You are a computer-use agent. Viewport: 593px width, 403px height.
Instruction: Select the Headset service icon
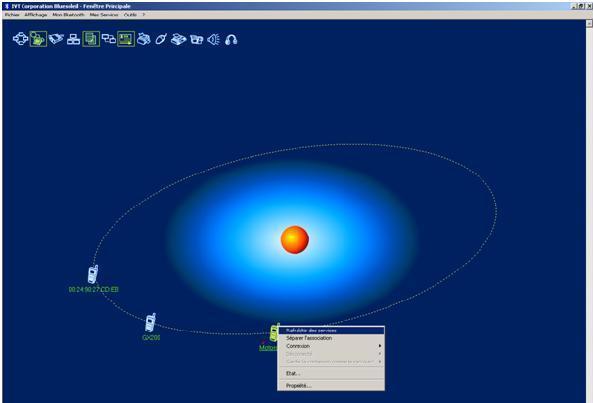[231, 39]
